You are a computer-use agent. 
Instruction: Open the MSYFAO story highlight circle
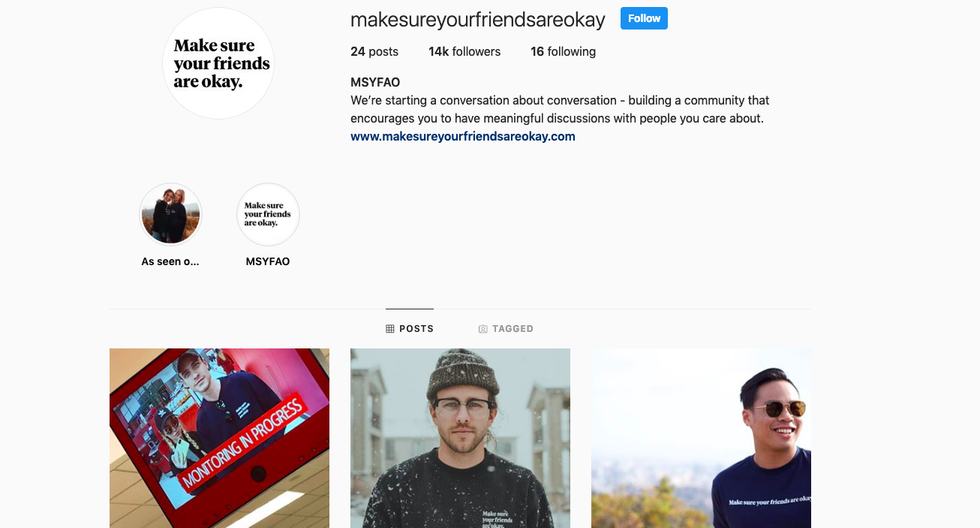[x=268, y=214]
